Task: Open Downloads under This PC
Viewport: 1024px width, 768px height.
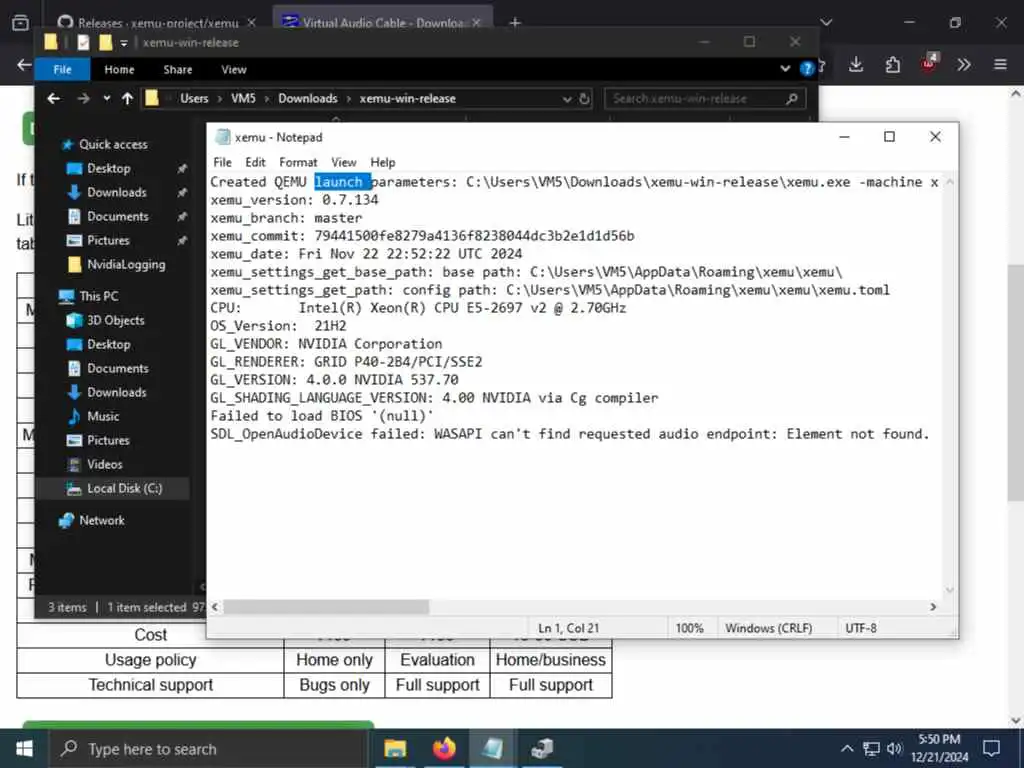Action: (x=116, y=392)
